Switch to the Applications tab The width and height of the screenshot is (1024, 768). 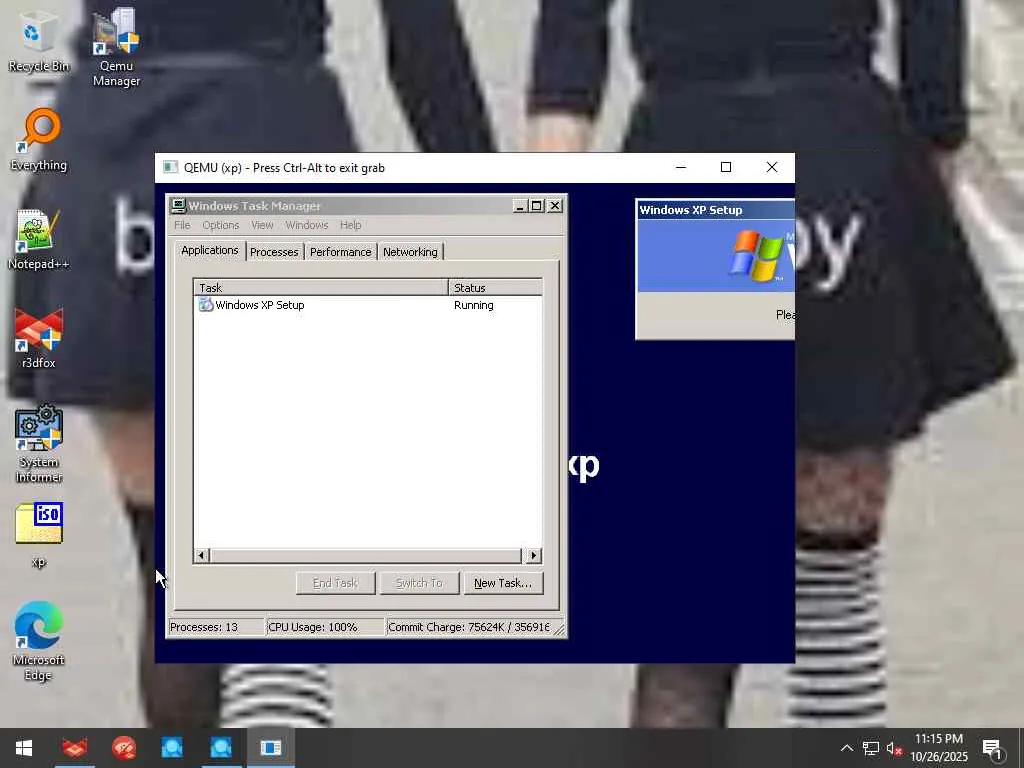tap(210, 250)
